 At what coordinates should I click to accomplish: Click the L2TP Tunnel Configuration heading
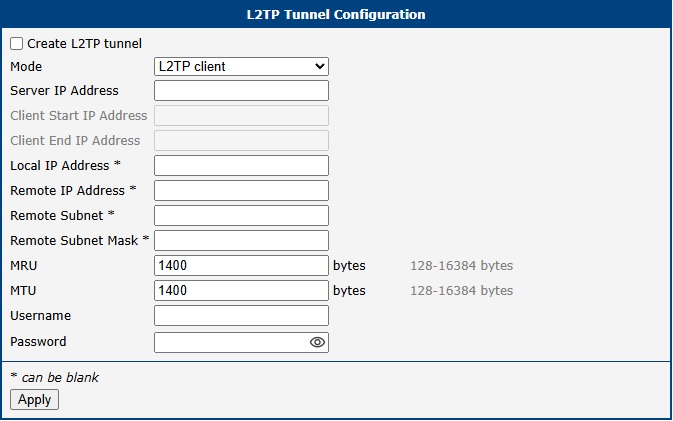tap(336, 14)
